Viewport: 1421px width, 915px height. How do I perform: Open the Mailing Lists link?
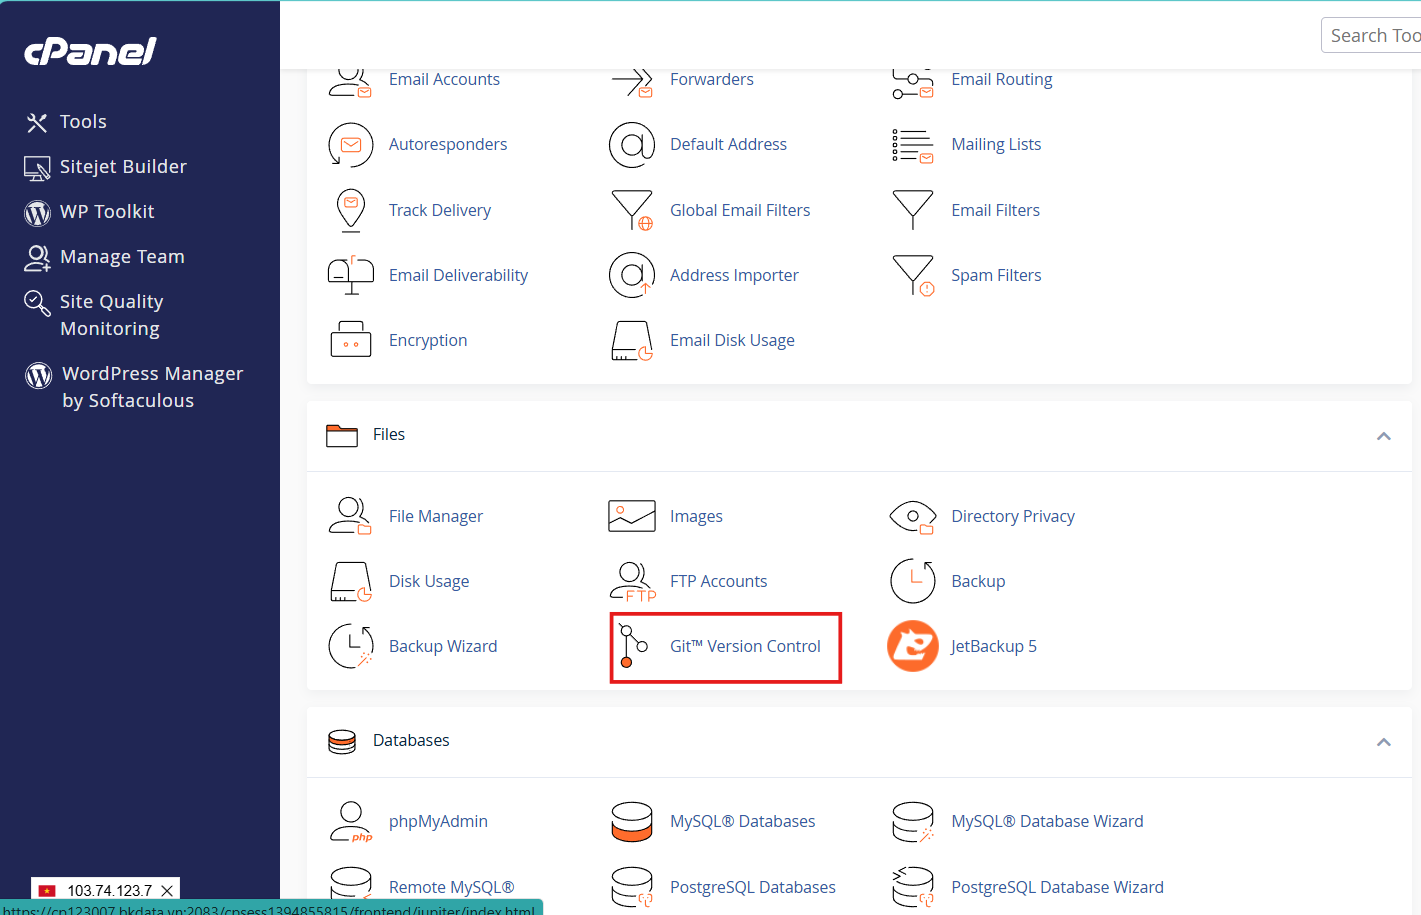[x=996, y=144]
